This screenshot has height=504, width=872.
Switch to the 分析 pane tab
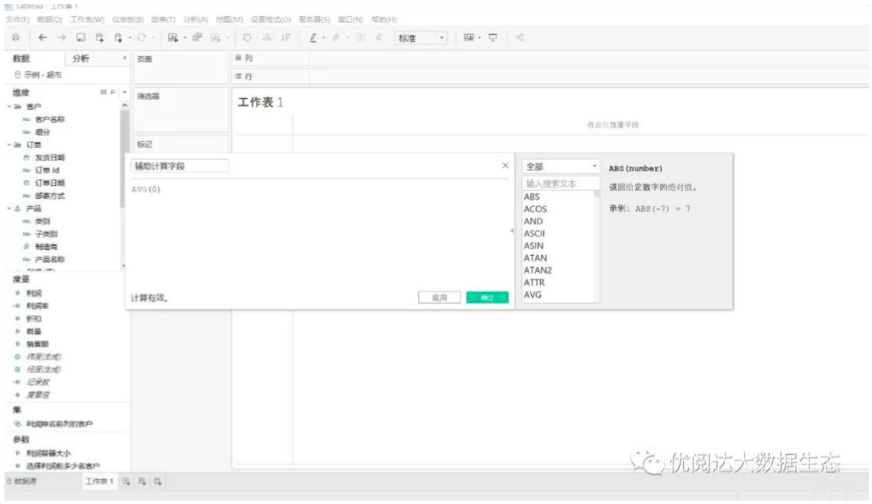click(x=81, y=59)
